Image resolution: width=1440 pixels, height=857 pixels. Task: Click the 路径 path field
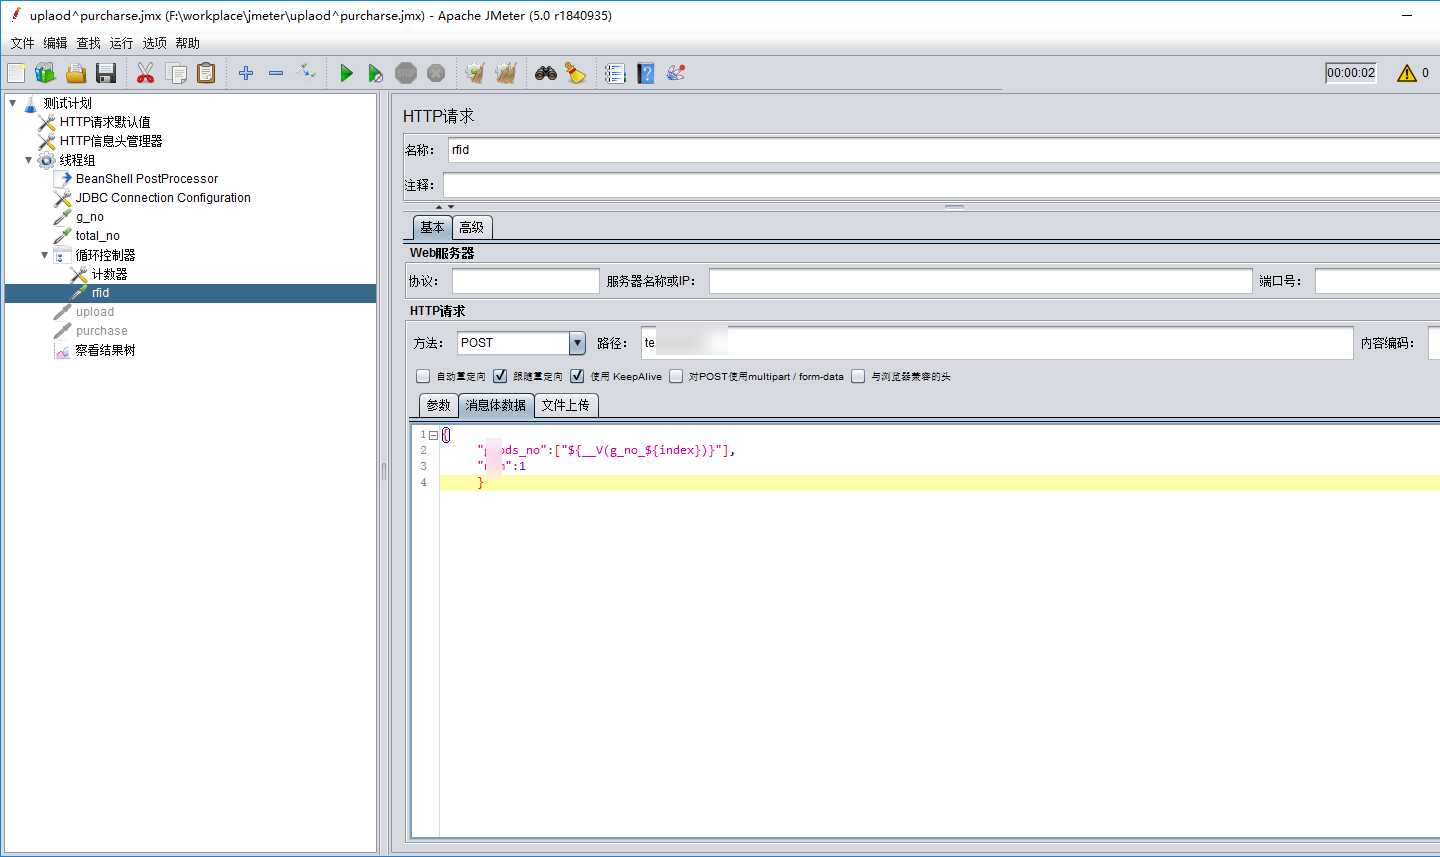997,343
